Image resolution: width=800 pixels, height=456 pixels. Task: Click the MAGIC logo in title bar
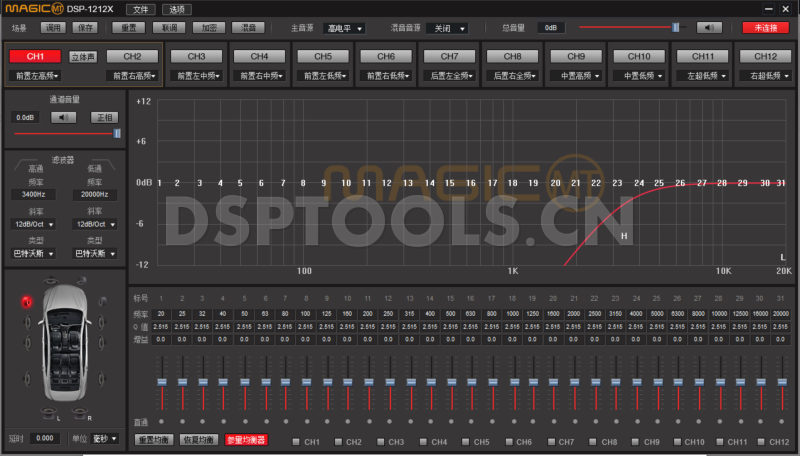pos(28,8)
